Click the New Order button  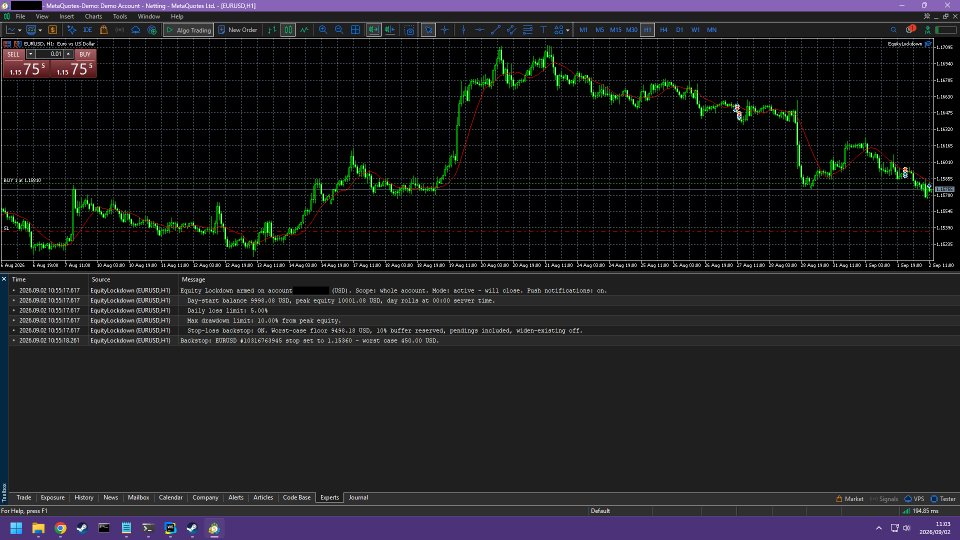point(238,29)
